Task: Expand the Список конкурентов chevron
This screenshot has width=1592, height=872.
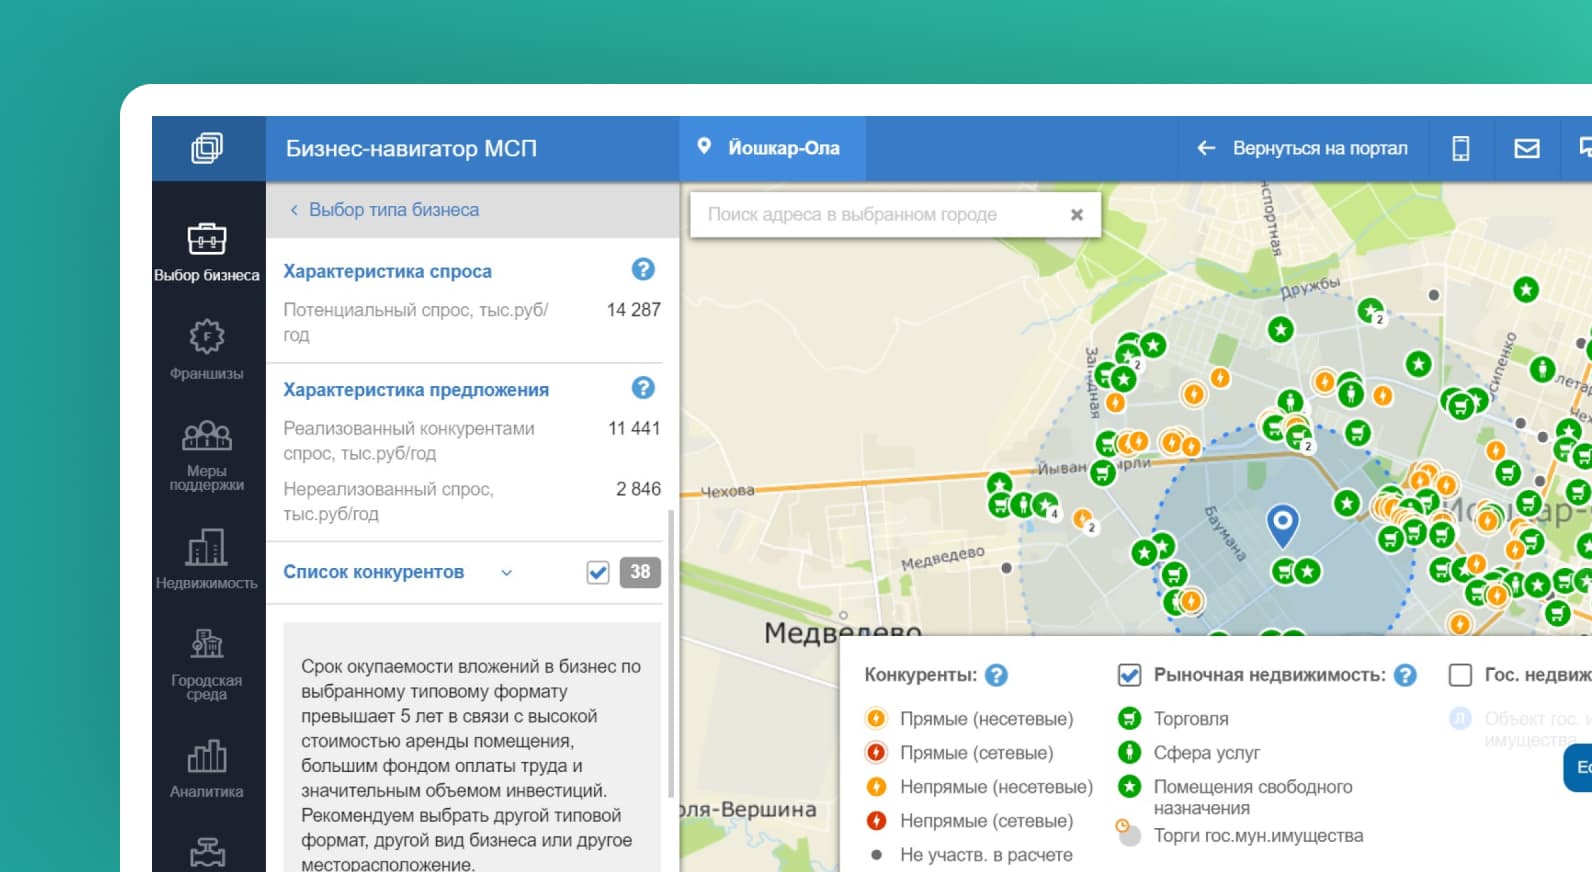Action: coord(507,573)
